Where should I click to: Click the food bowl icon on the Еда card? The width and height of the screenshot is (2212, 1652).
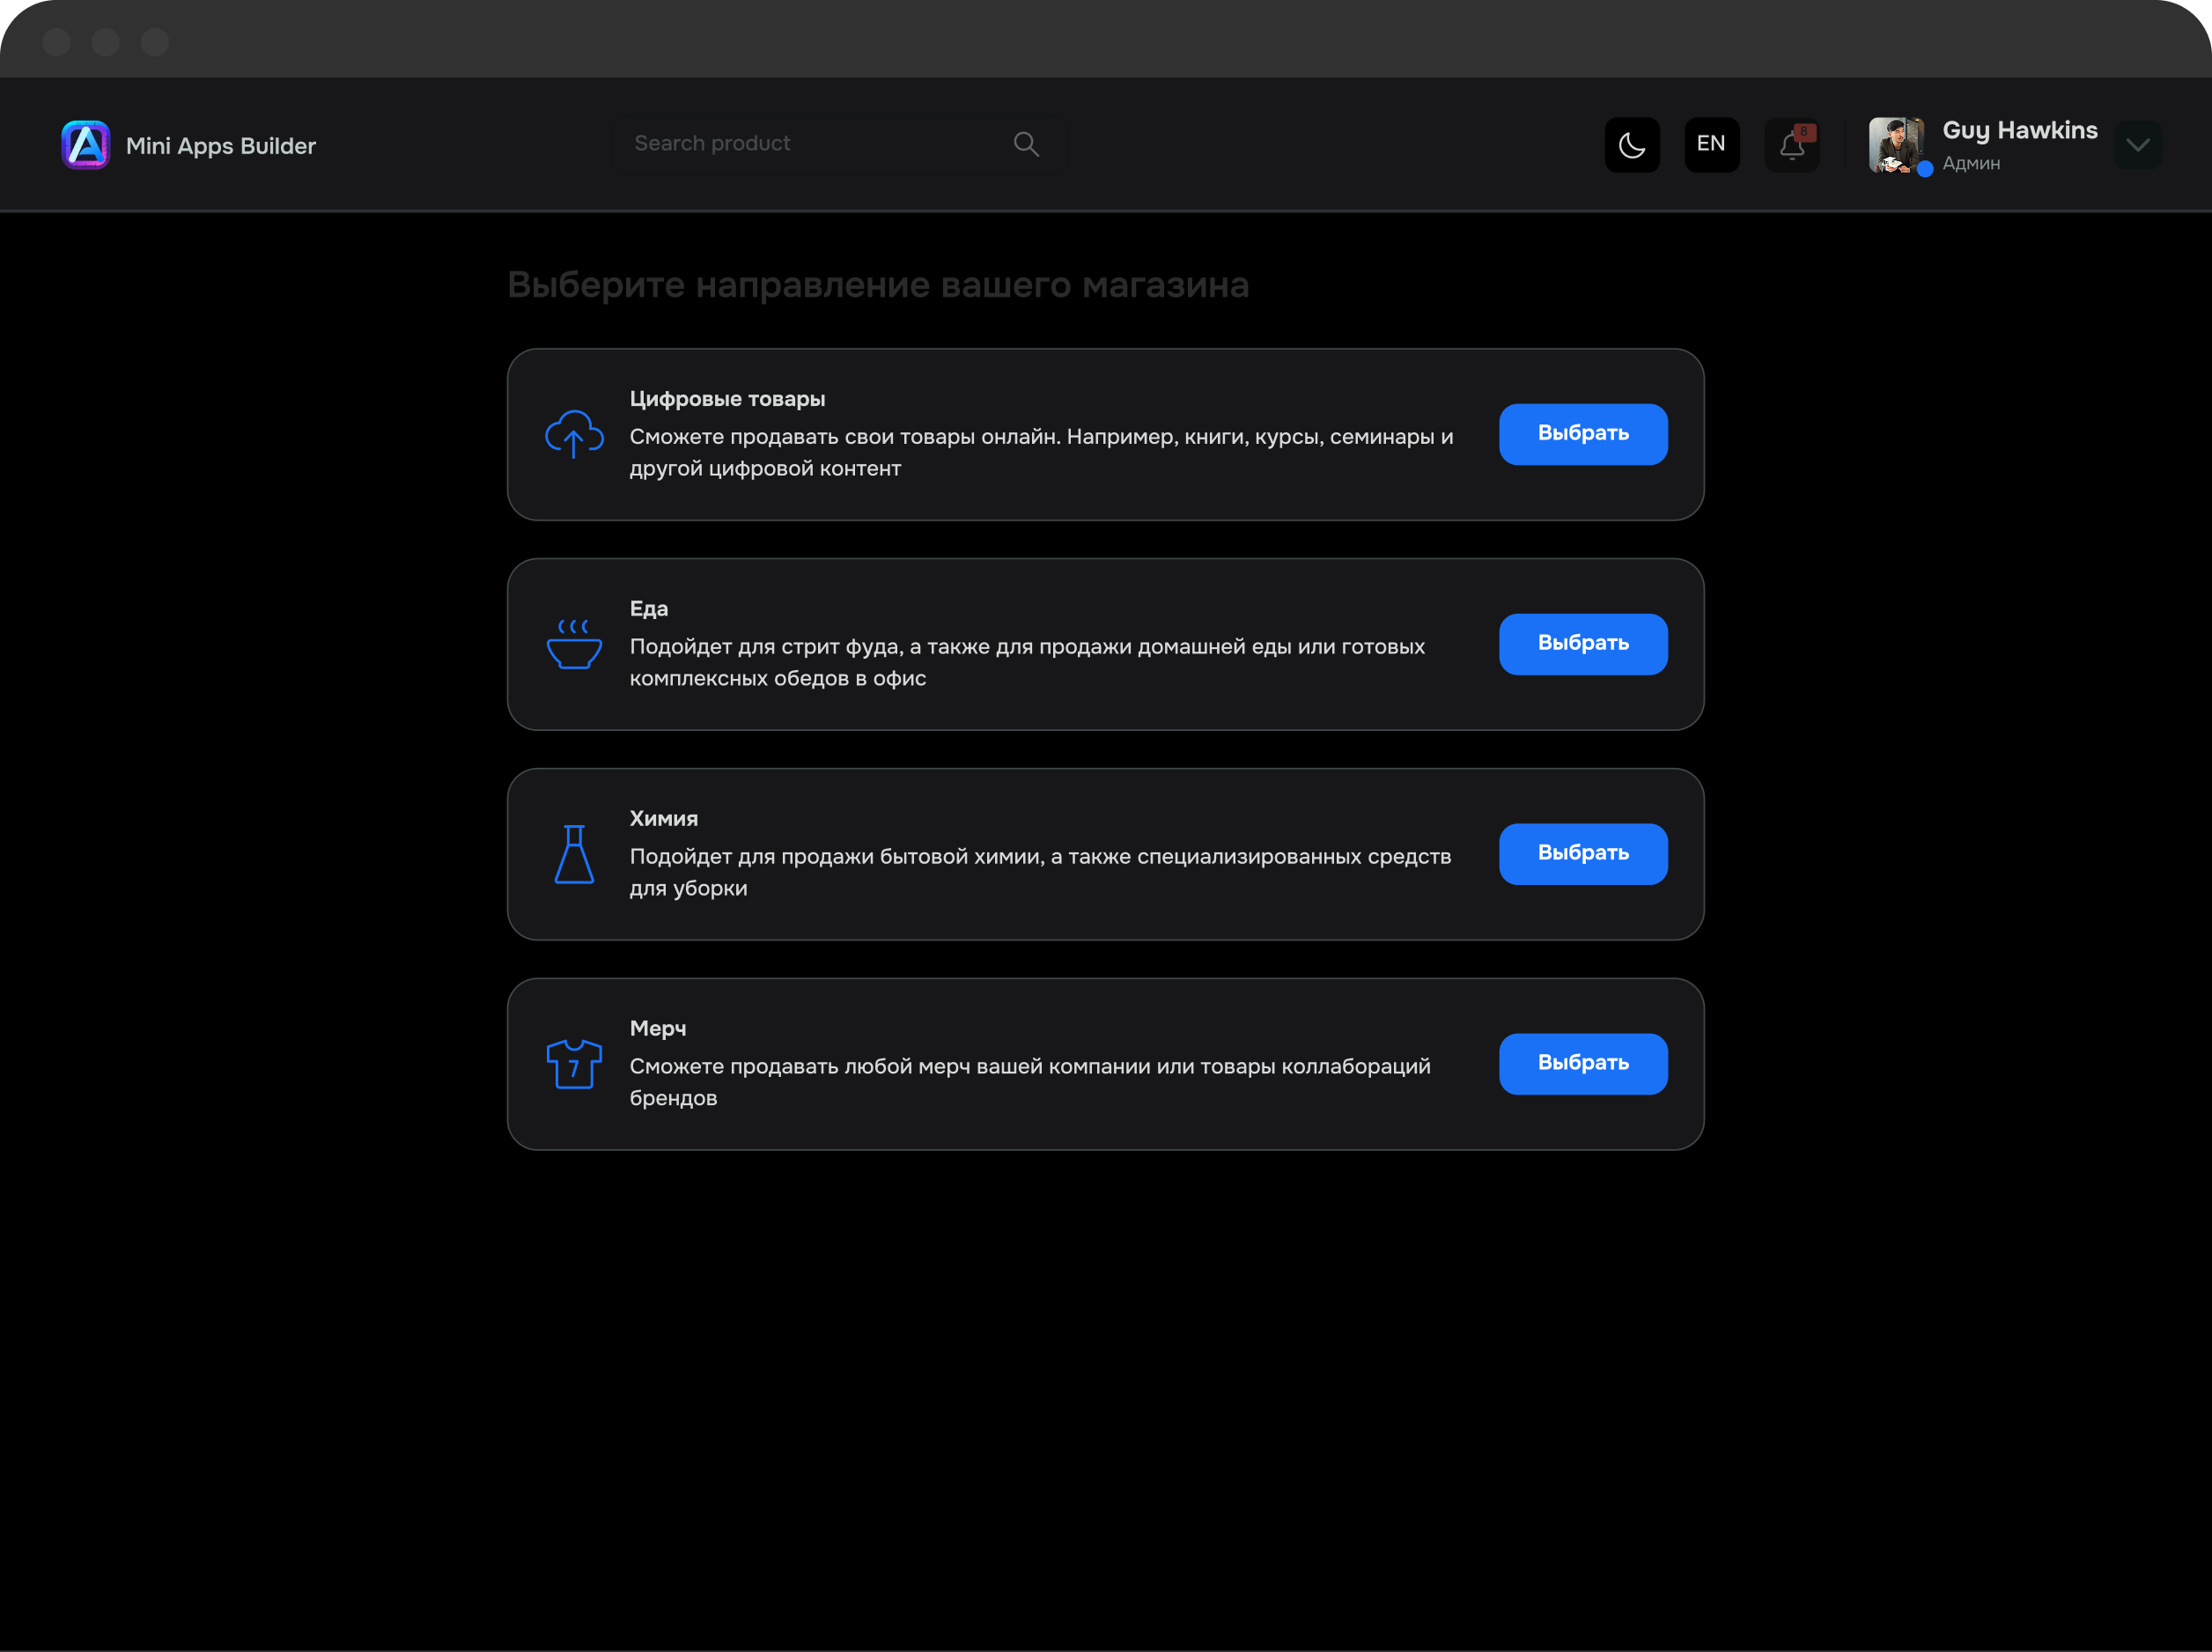pos(574,645)
